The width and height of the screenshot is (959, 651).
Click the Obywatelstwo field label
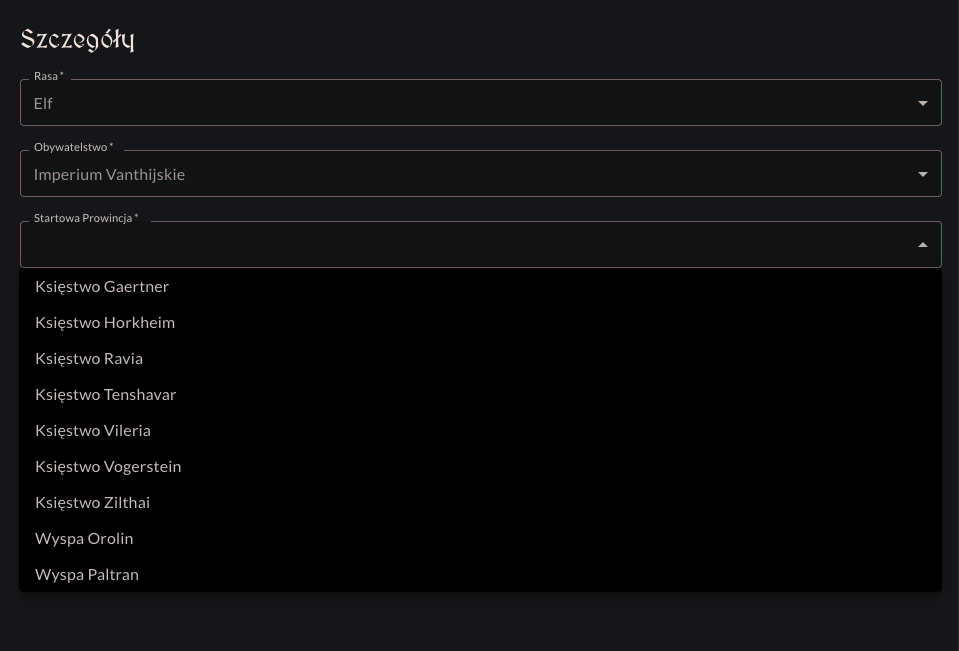[x=73, y=147]
